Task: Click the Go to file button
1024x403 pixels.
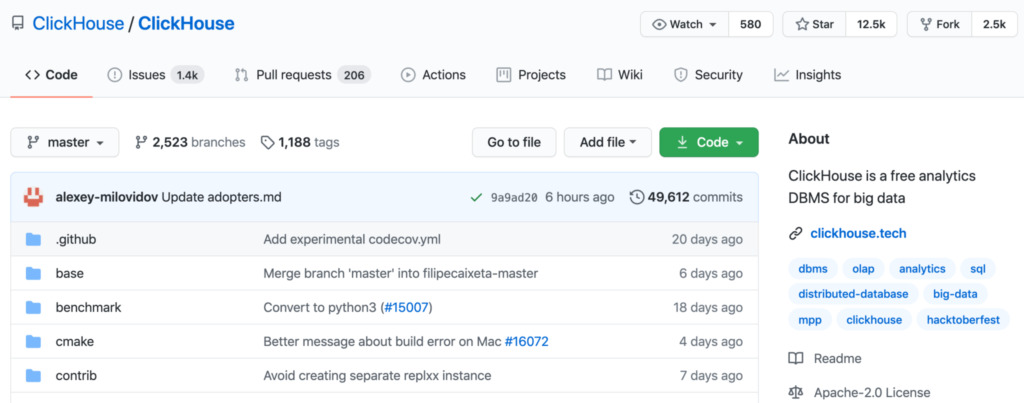Action: [514, 142]
